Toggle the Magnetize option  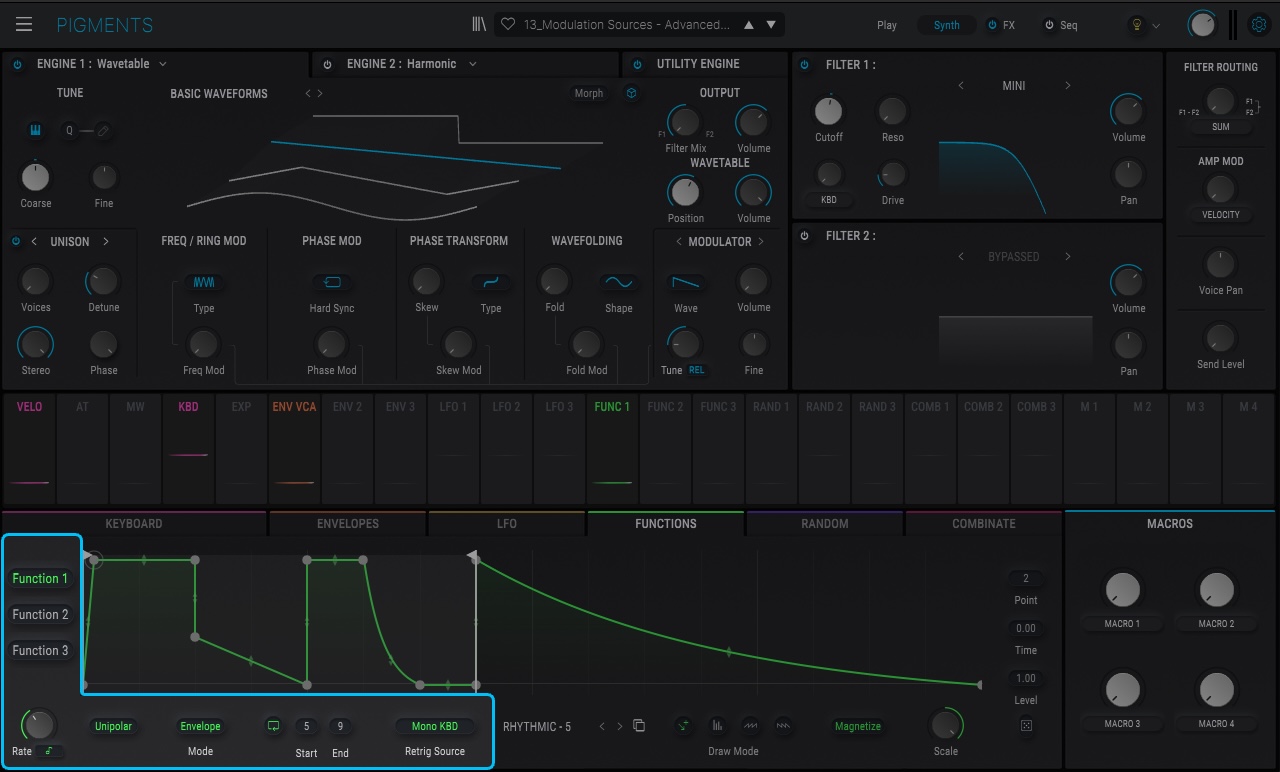[858, 726]
